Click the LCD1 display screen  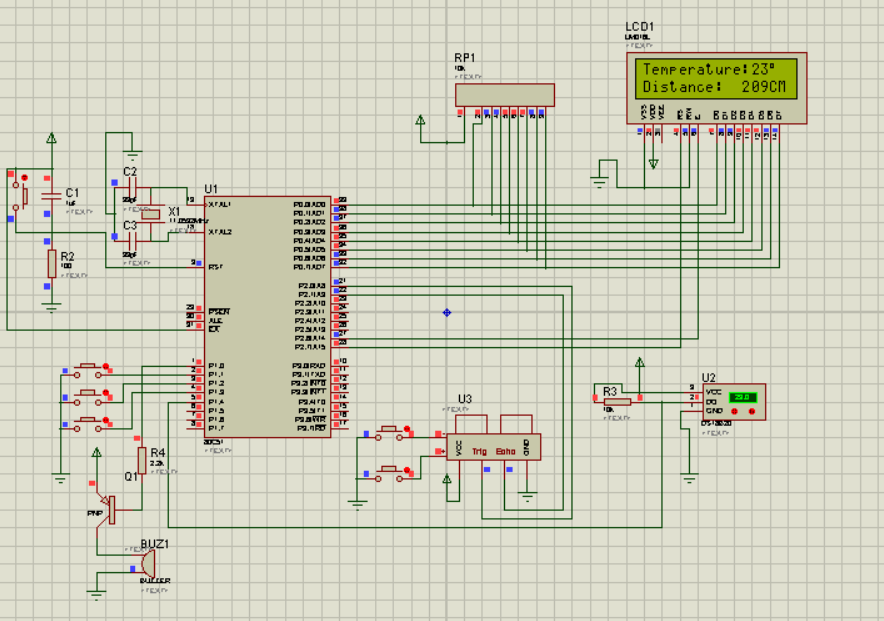(x=713, y=79)
